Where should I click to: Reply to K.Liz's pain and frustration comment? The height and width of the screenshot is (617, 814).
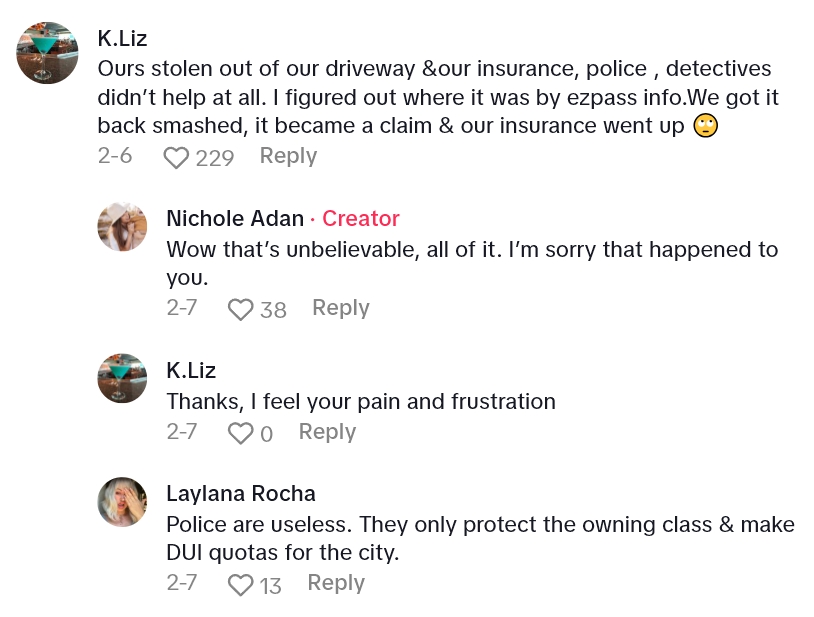click(x=327, y=432)
